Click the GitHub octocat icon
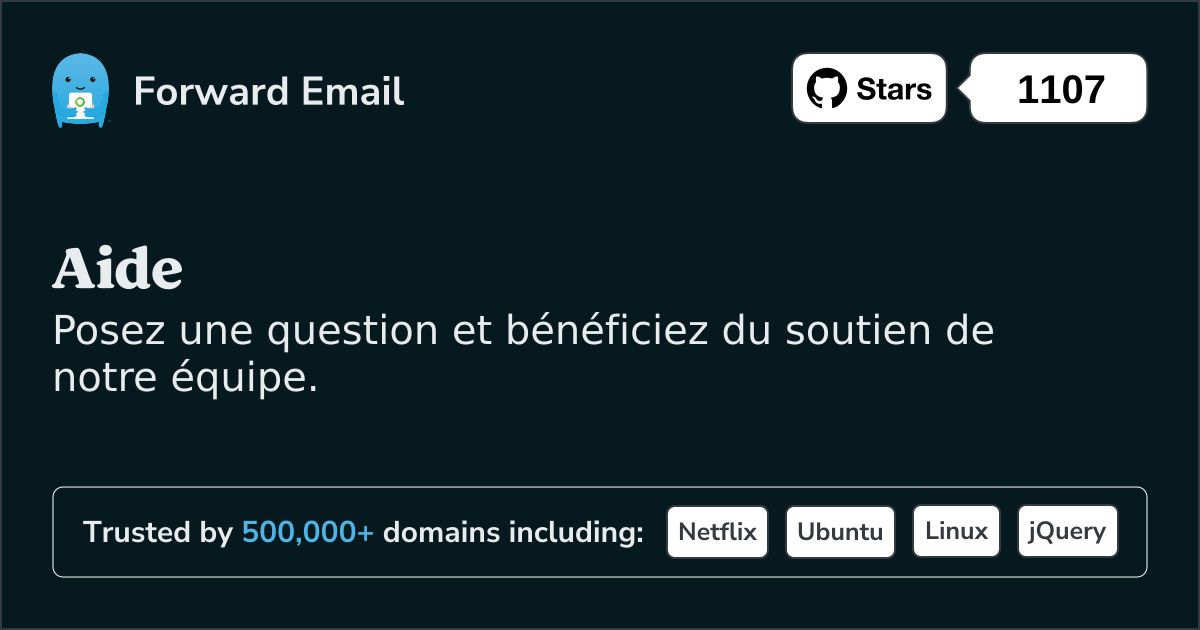 (x=826, y=89)
